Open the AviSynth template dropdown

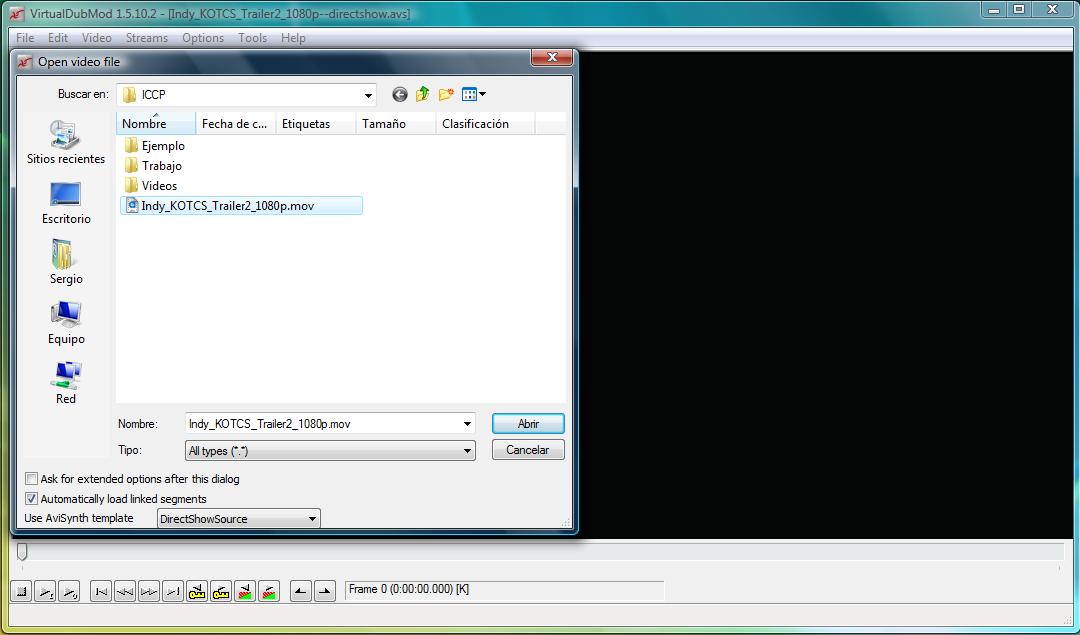click(313, 519)
